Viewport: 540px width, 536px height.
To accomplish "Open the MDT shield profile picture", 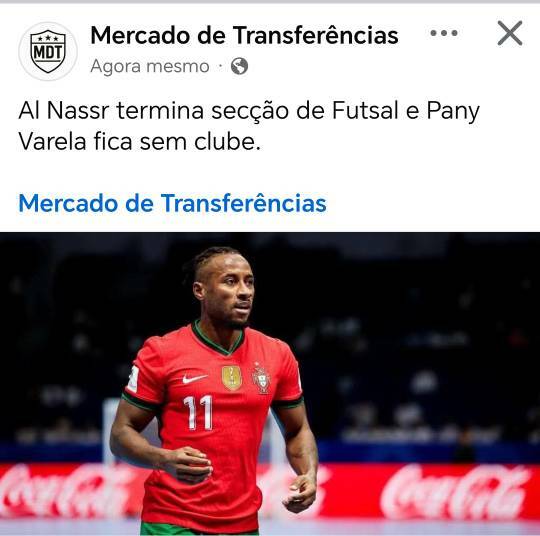I will click(48, 51).
